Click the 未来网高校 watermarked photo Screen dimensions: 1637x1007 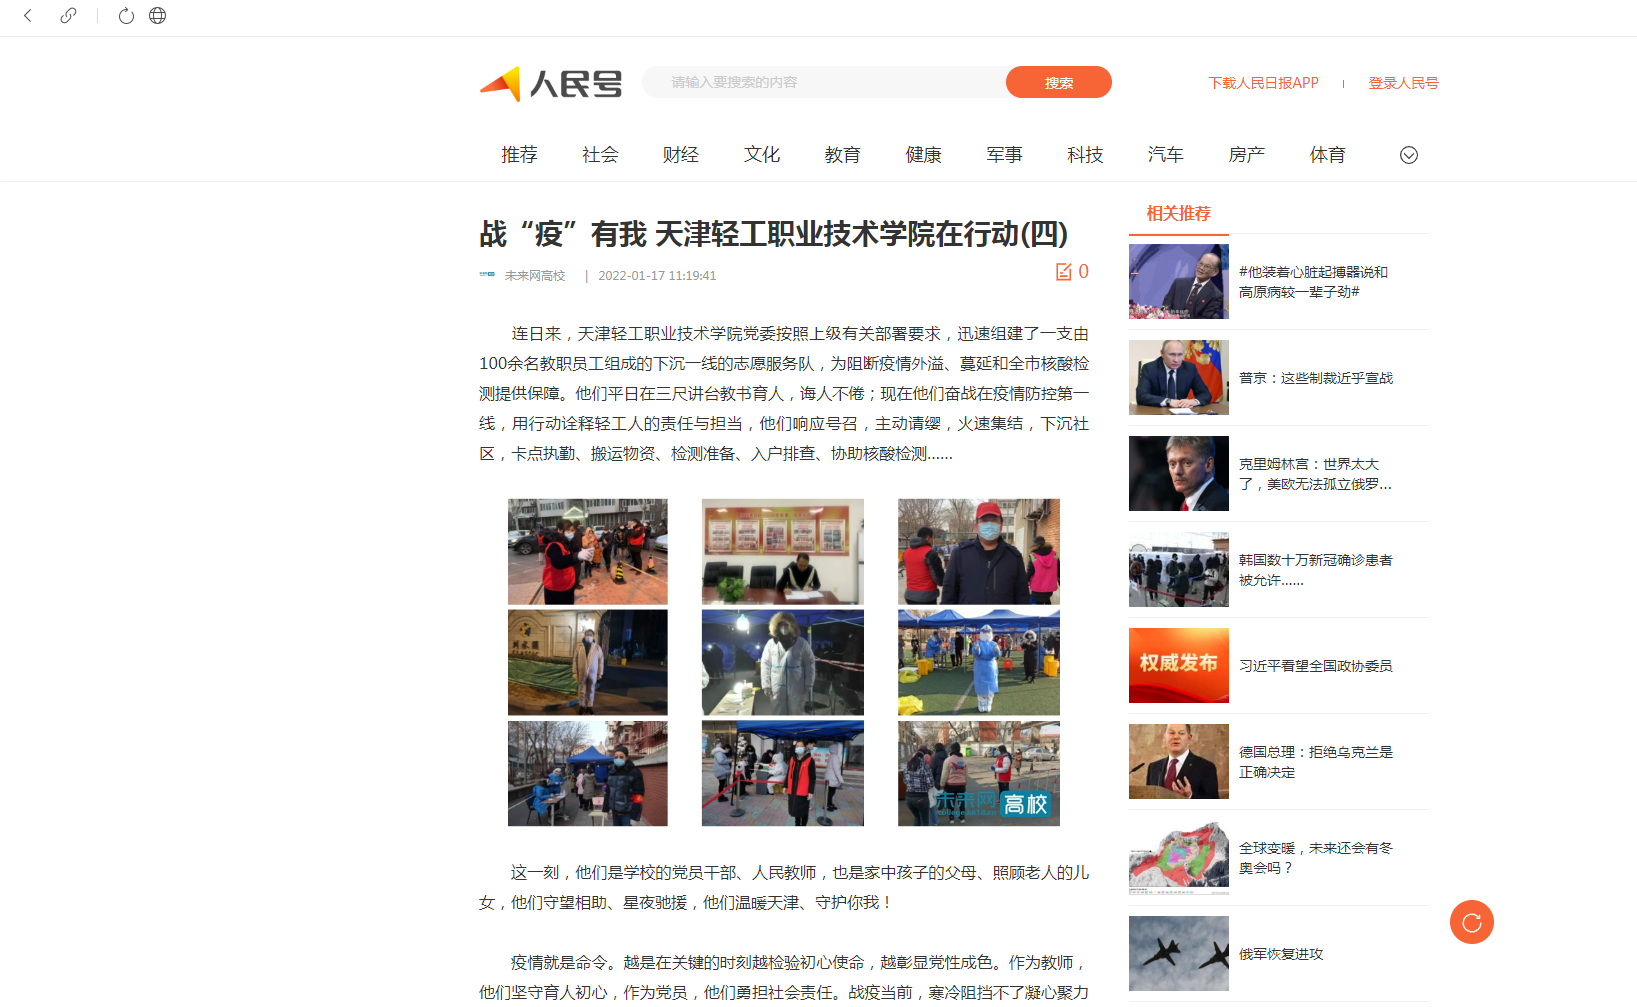(978, 773)
